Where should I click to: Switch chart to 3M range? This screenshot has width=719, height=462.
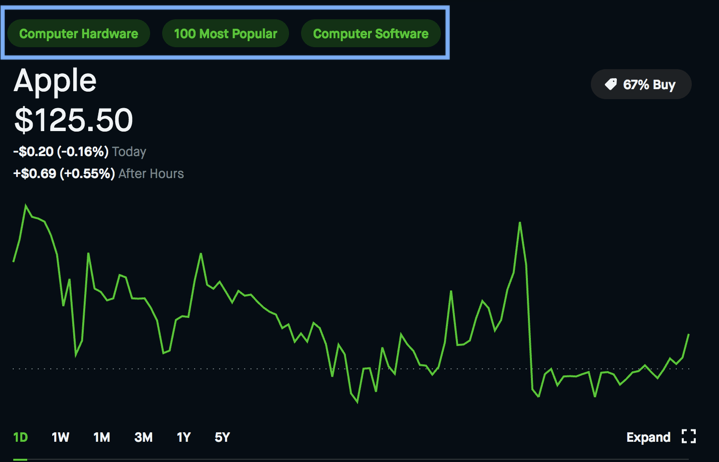tap(143, 437)
